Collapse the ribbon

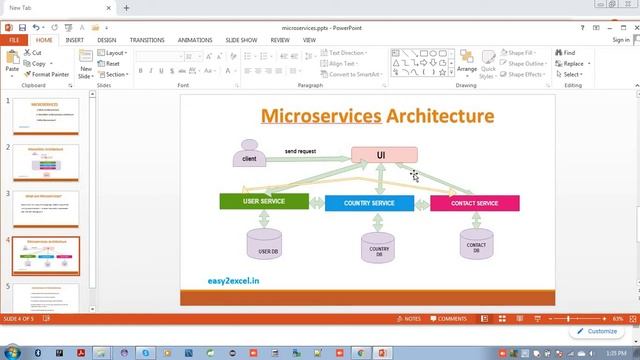point(637,85)
